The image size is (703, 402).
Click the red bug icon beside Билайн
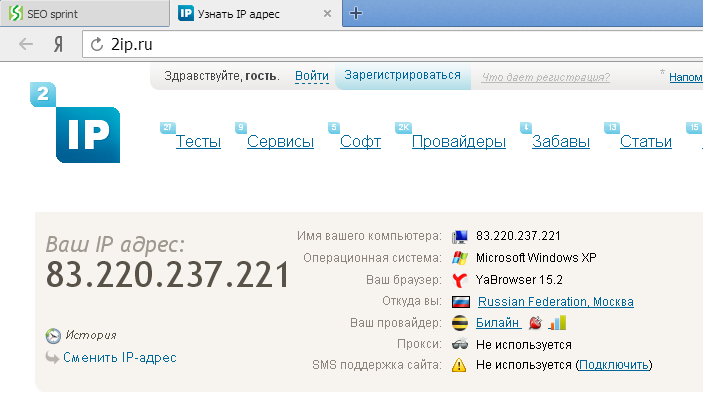click(x=535, y=323)
